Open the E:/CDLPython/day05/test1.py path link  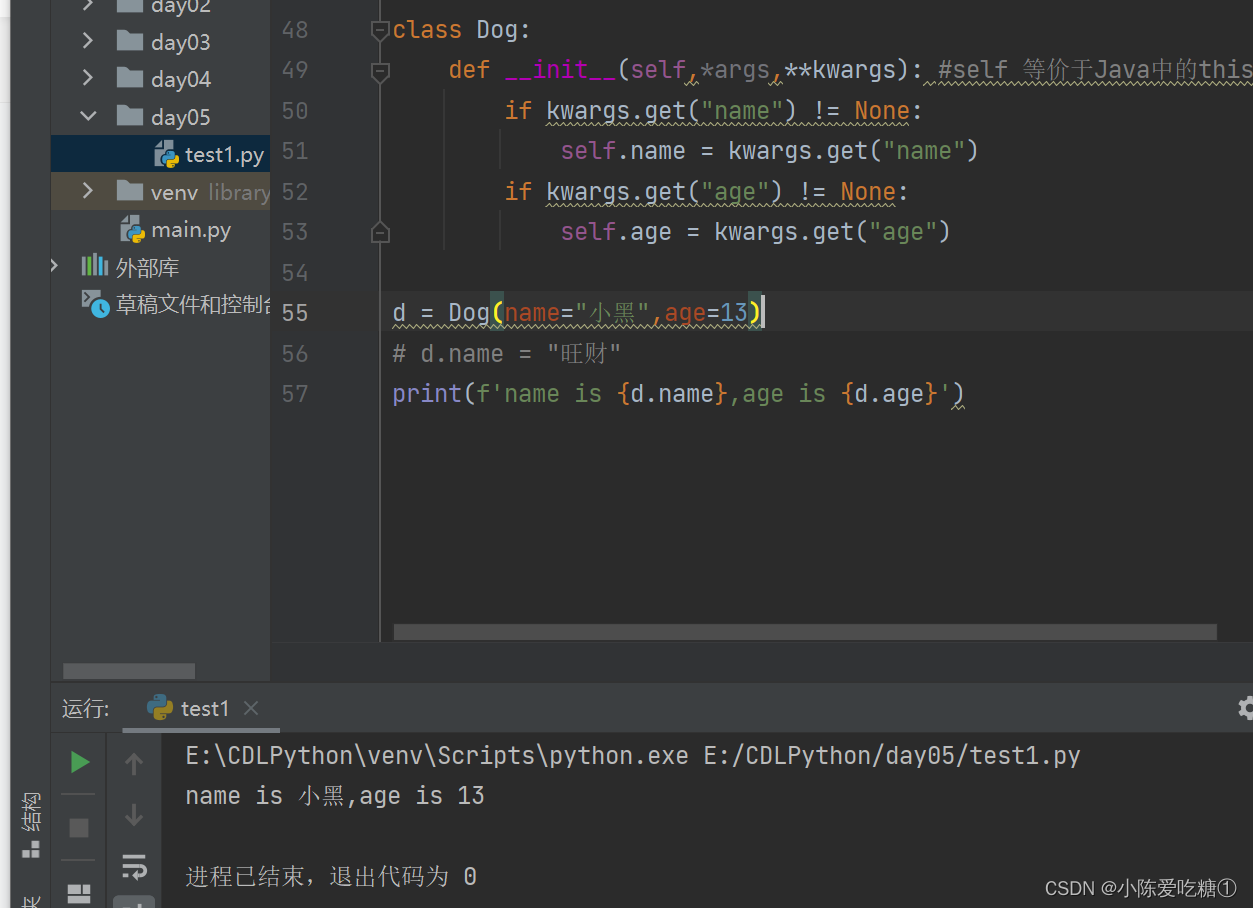[892, 756]
